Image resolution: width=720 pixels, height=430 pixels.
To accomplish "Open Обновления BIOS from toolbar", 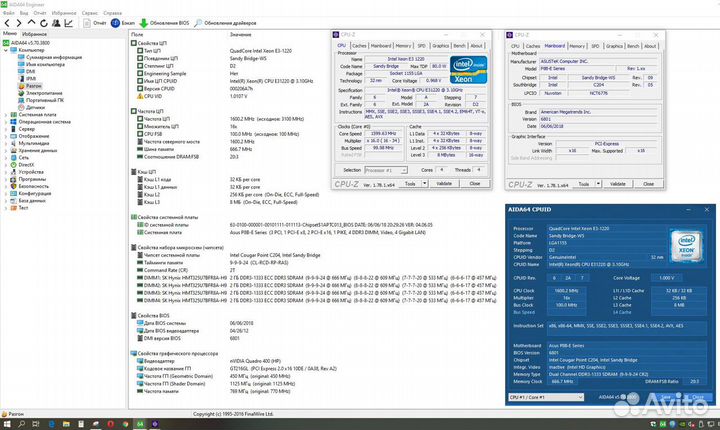I will click(164, 23).
